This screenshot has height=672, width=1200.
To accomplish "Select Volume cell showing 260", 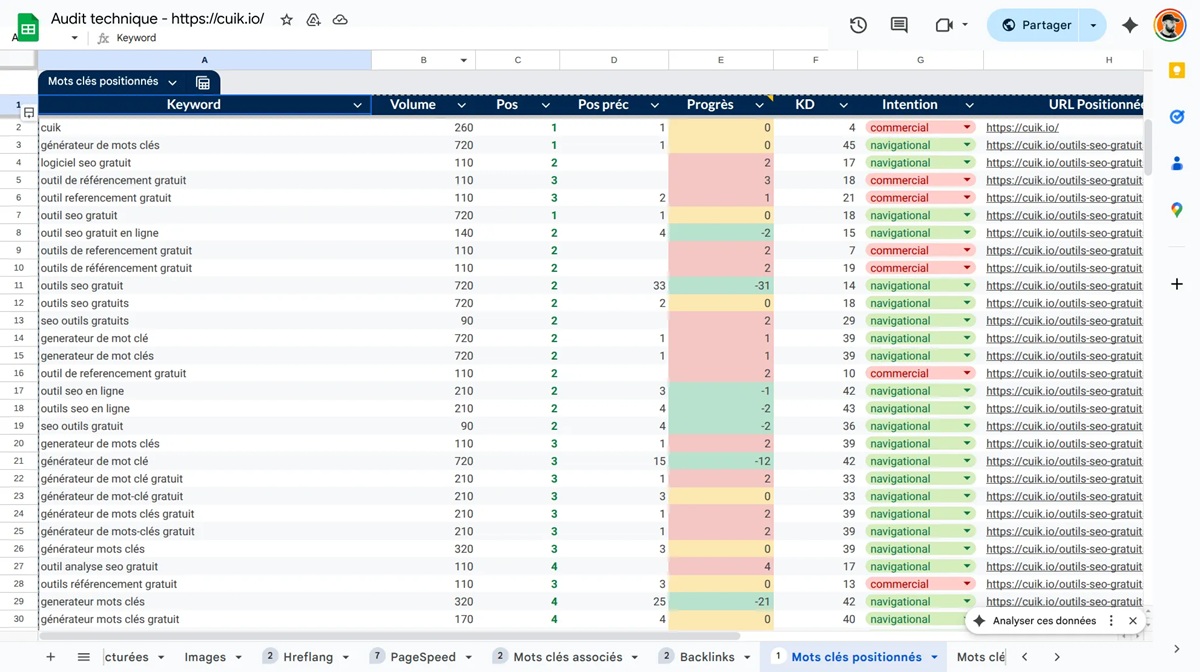I will [x=423, y=128].
